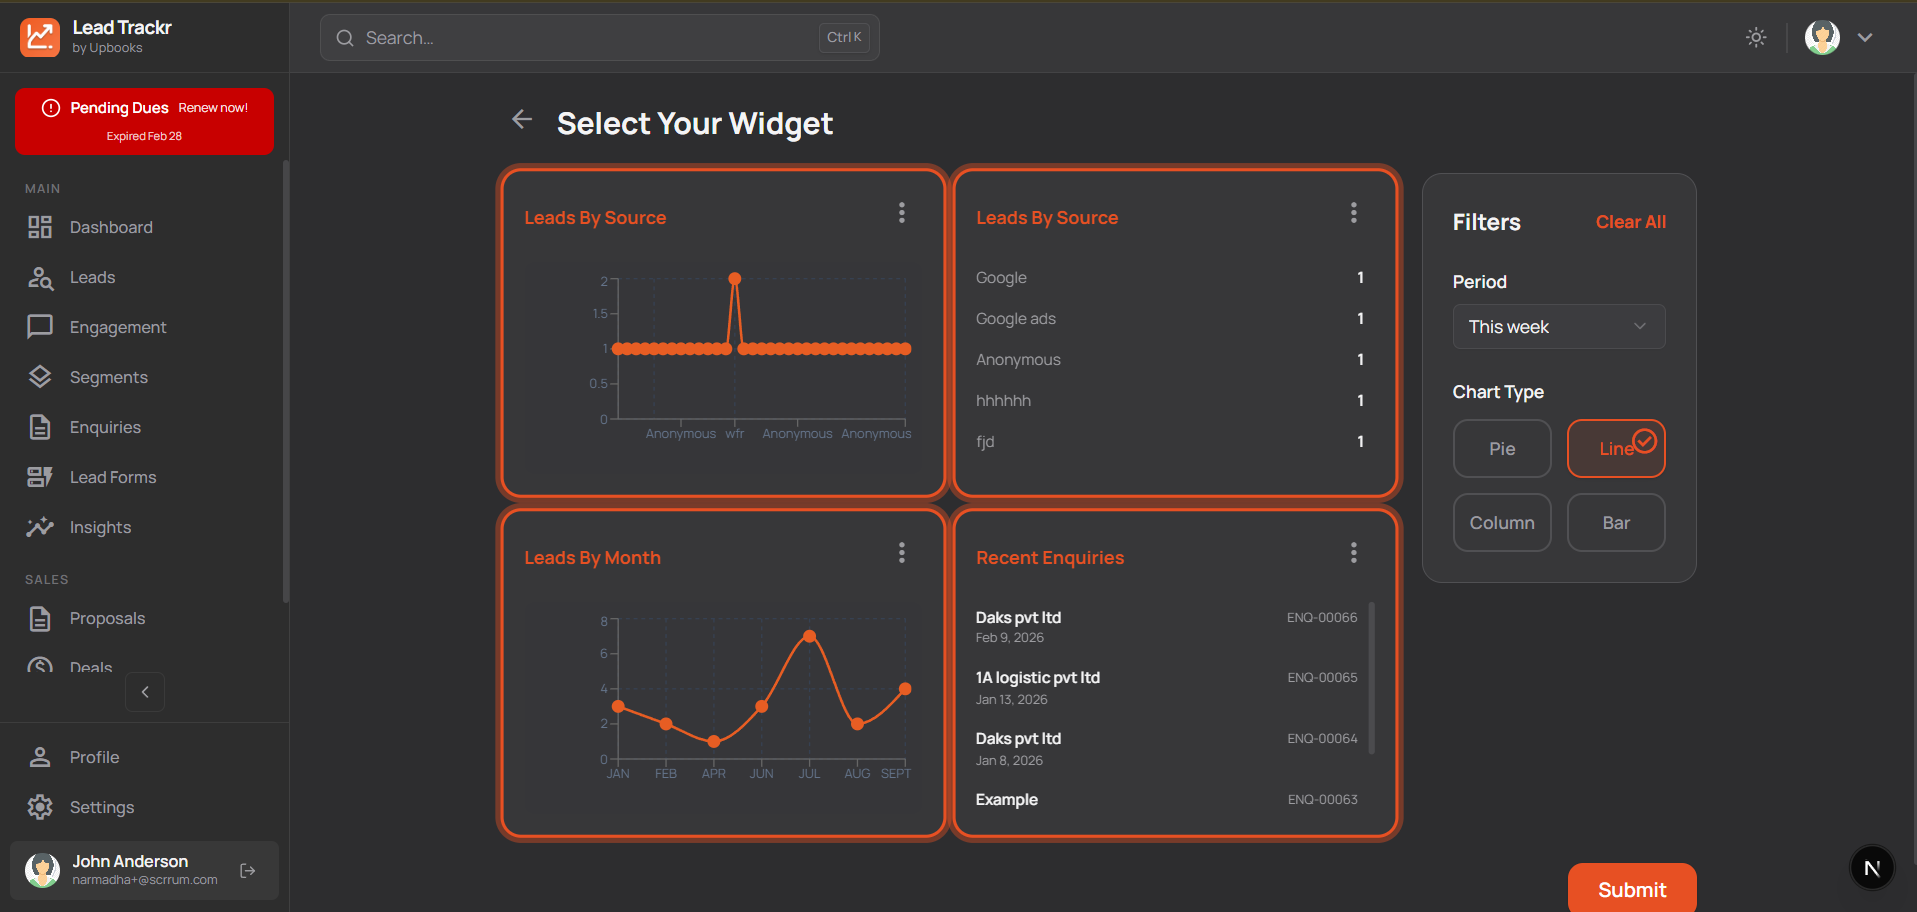Toggle light mode with the sun icon
The height and width of the screenshot is (912, 1917).
pos(1756,37)
